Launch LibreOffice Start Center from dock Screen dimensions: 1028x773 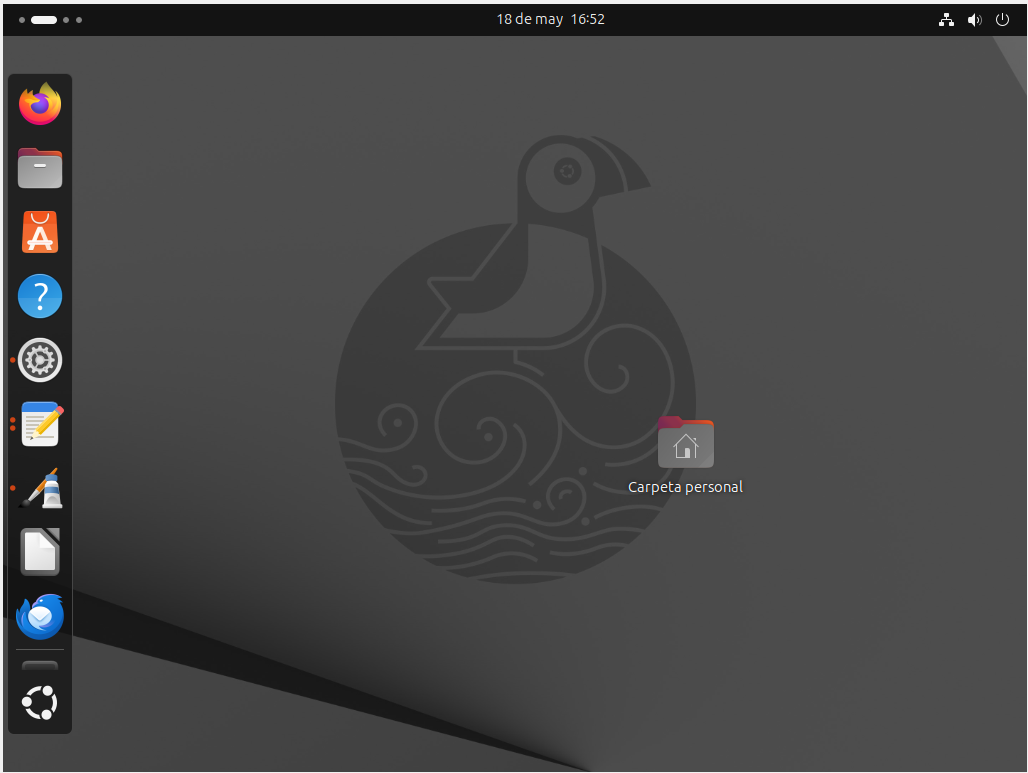[x=40, y=552]
